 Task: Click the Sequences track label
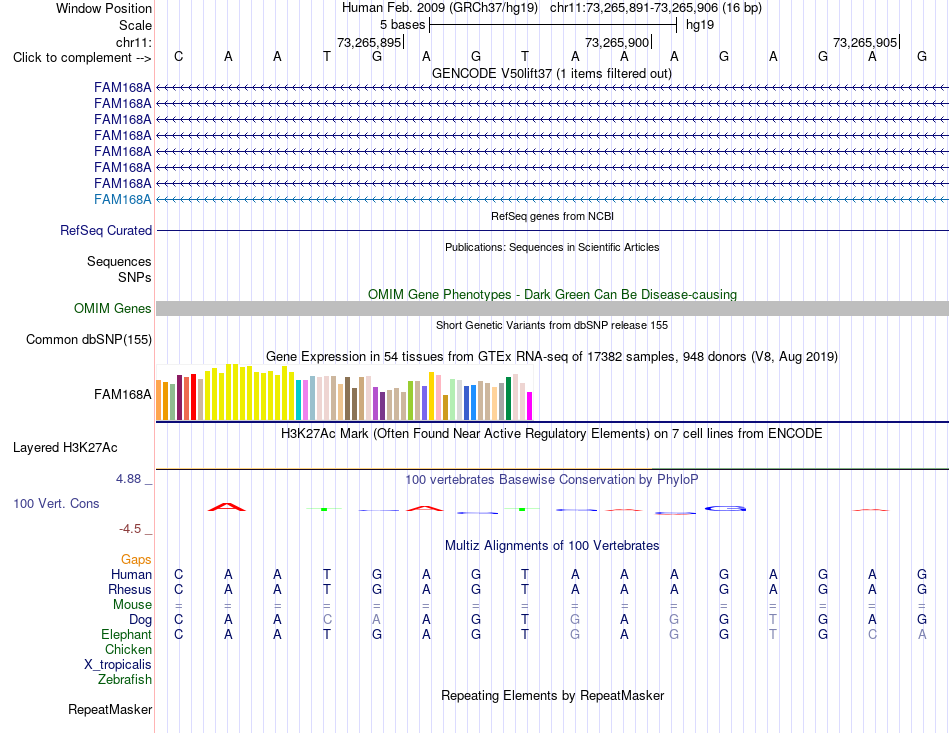pyautogui.click(x=119, y=261)
